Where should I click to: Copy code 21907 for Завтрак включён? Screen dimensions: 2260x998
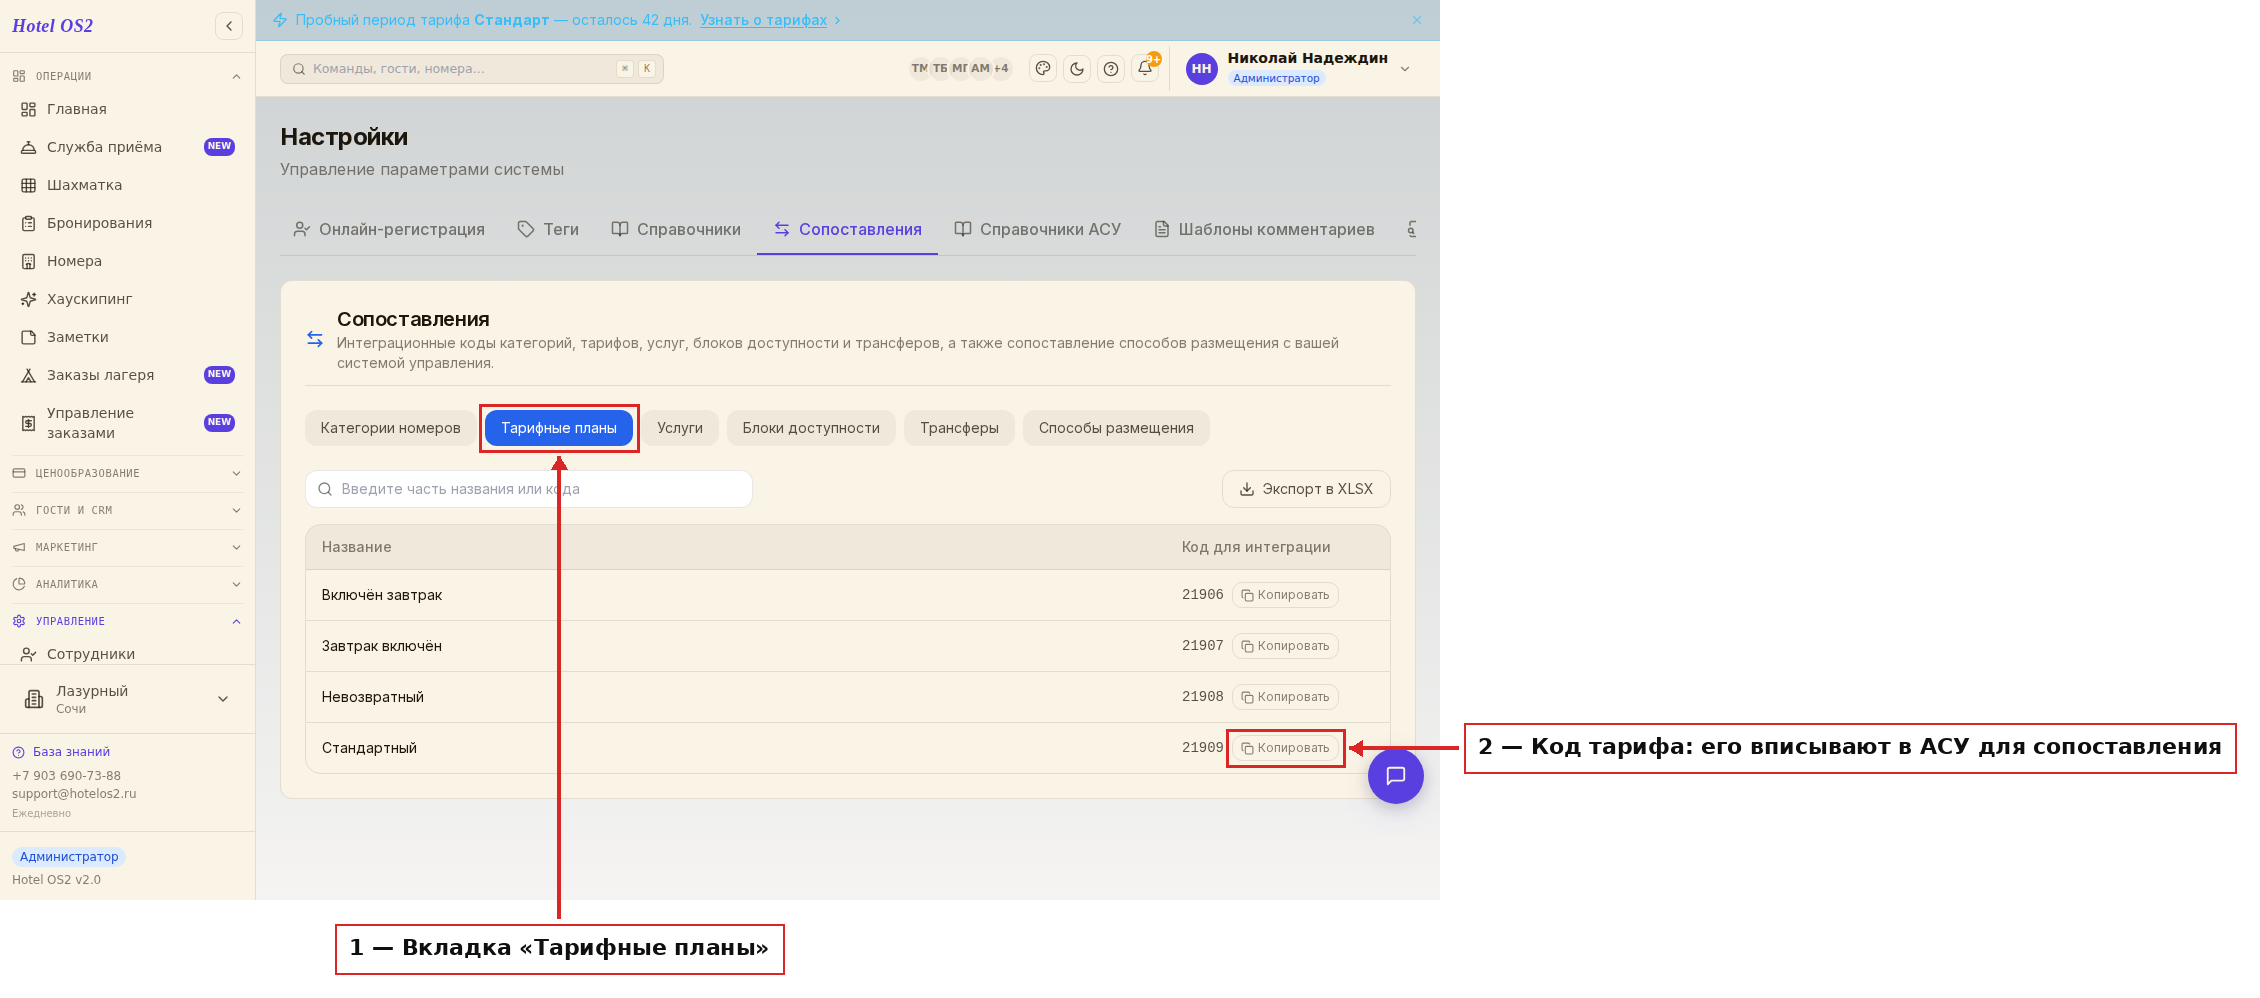tap(1285, 646)
